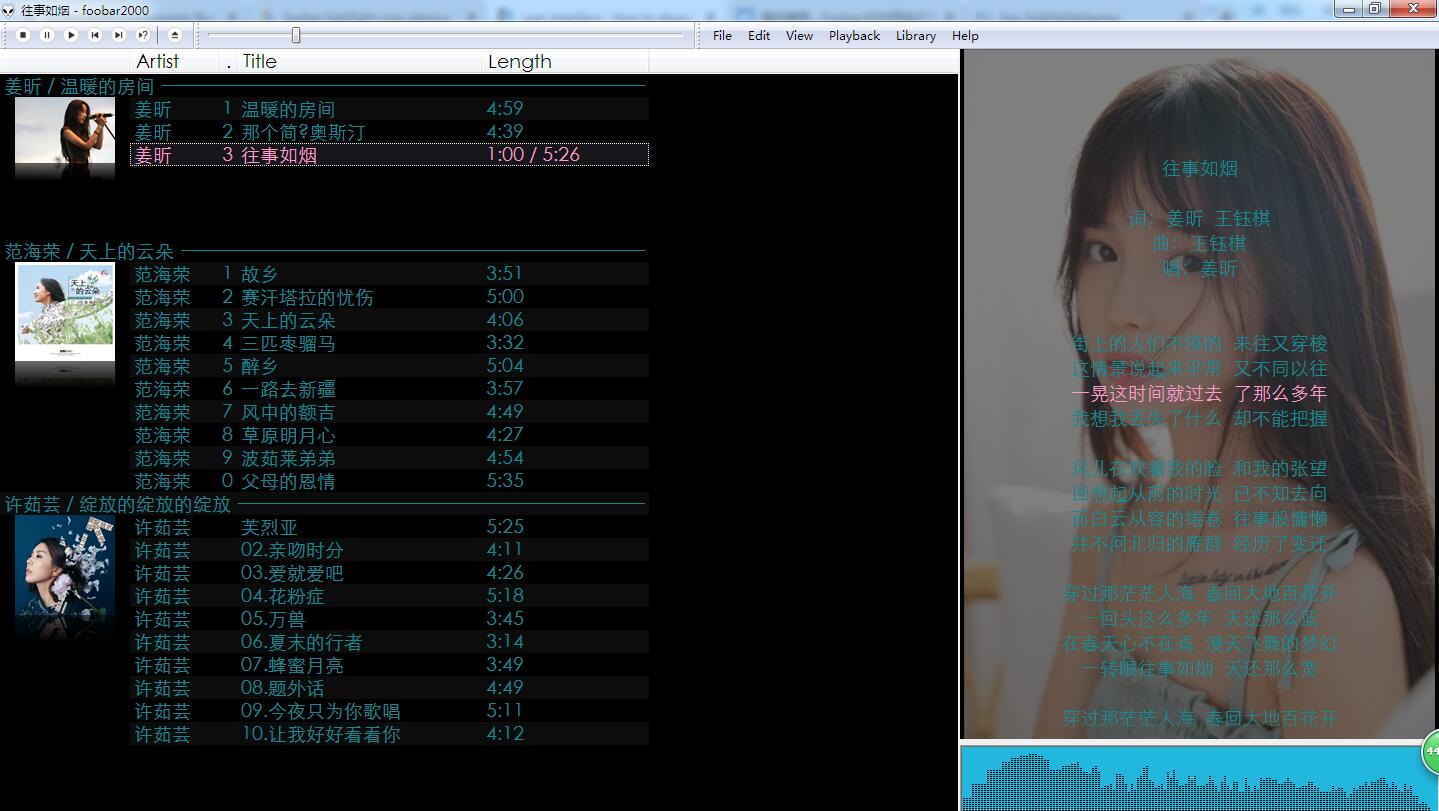Image resolution: width=1439 pixels, height=811 pixels.
Task: Select track 草原明月心
Action: 390,434
